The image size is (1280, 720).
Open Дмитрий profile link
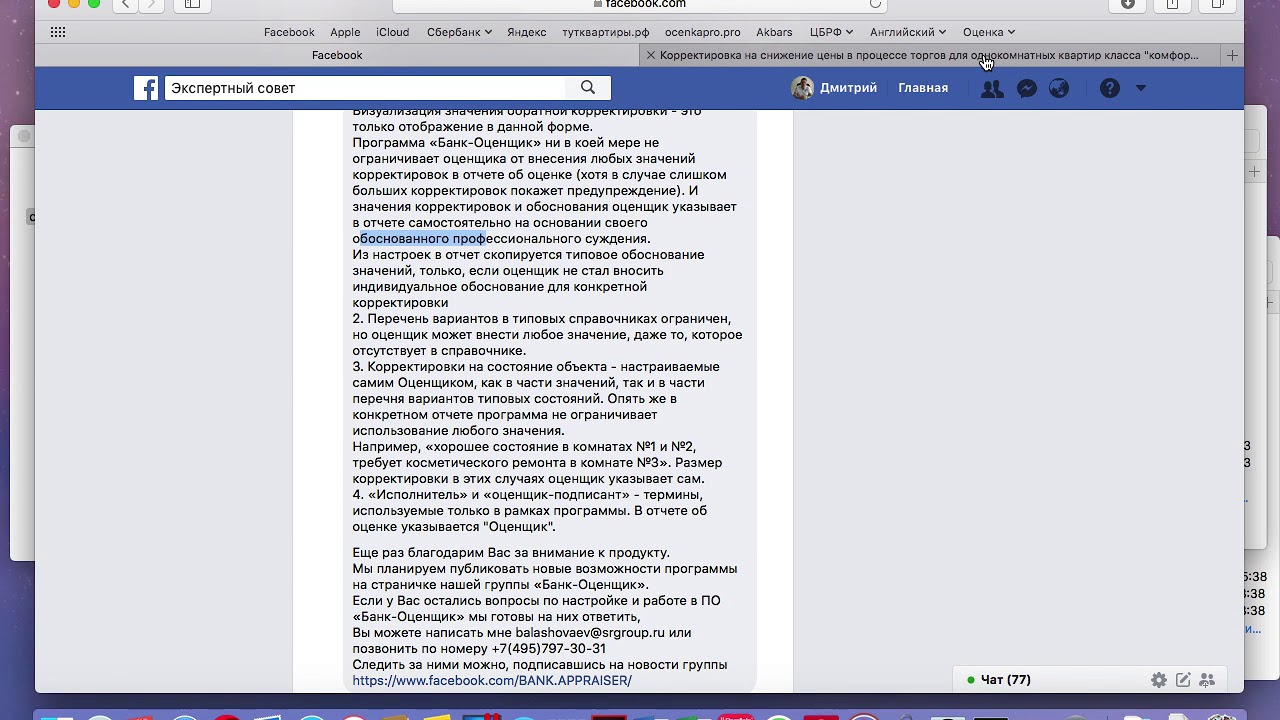[848, 88]
